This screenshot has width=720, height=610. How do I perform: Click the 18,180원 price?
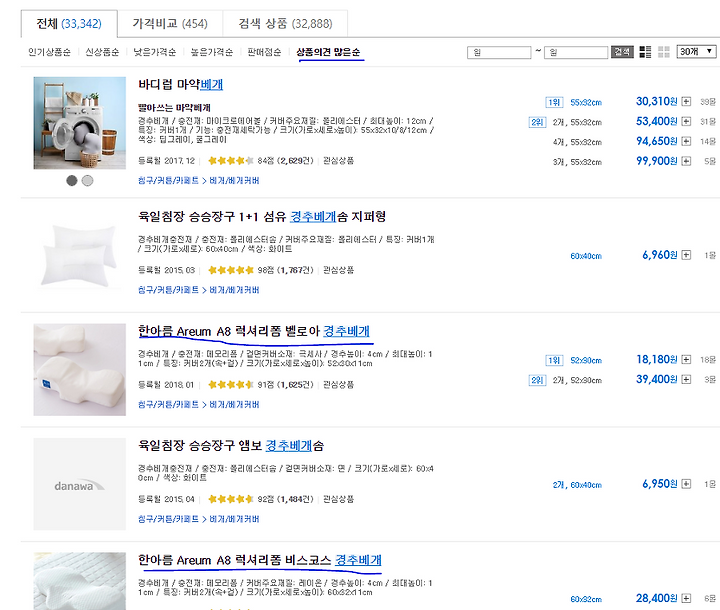657,359
